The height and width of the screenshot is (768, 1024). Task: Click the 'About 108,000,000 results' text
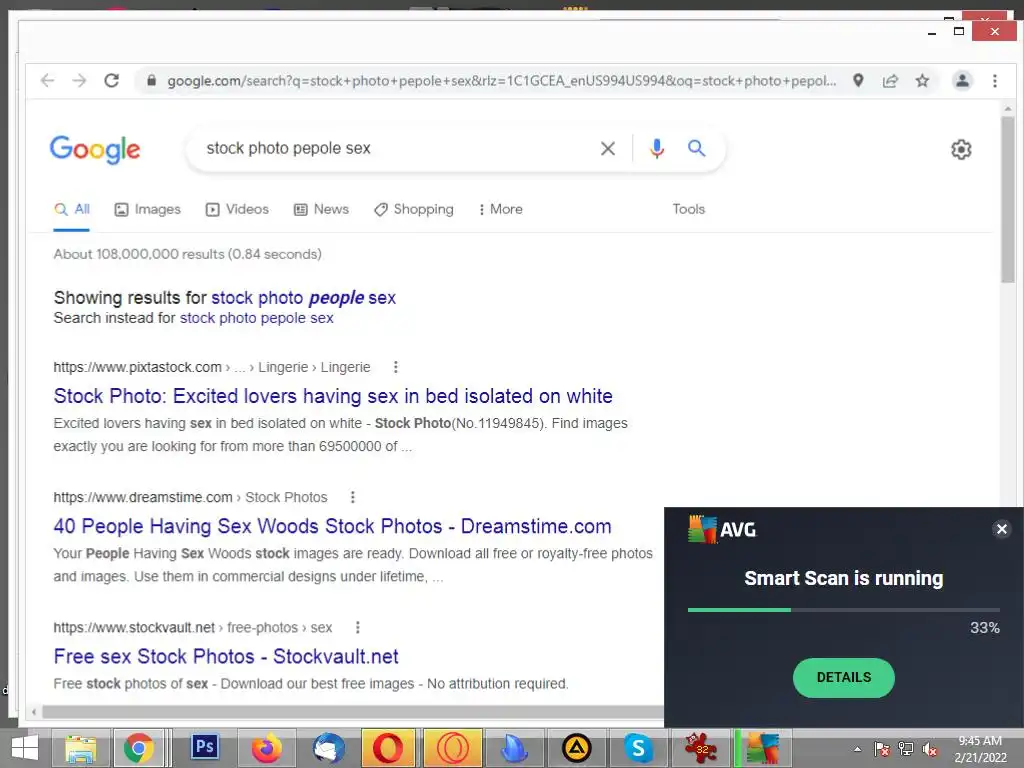pos(187,254)
